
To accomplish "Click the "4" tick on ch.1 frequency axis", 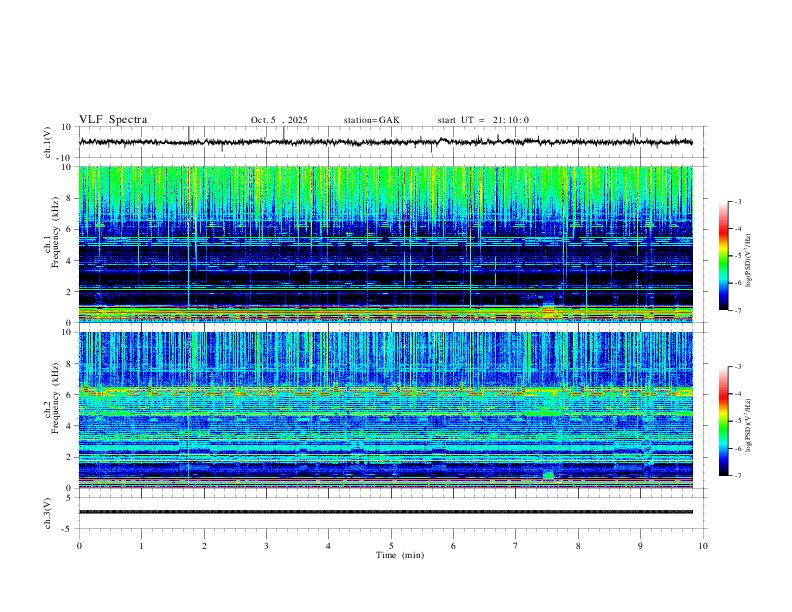I will click(70, 261).
